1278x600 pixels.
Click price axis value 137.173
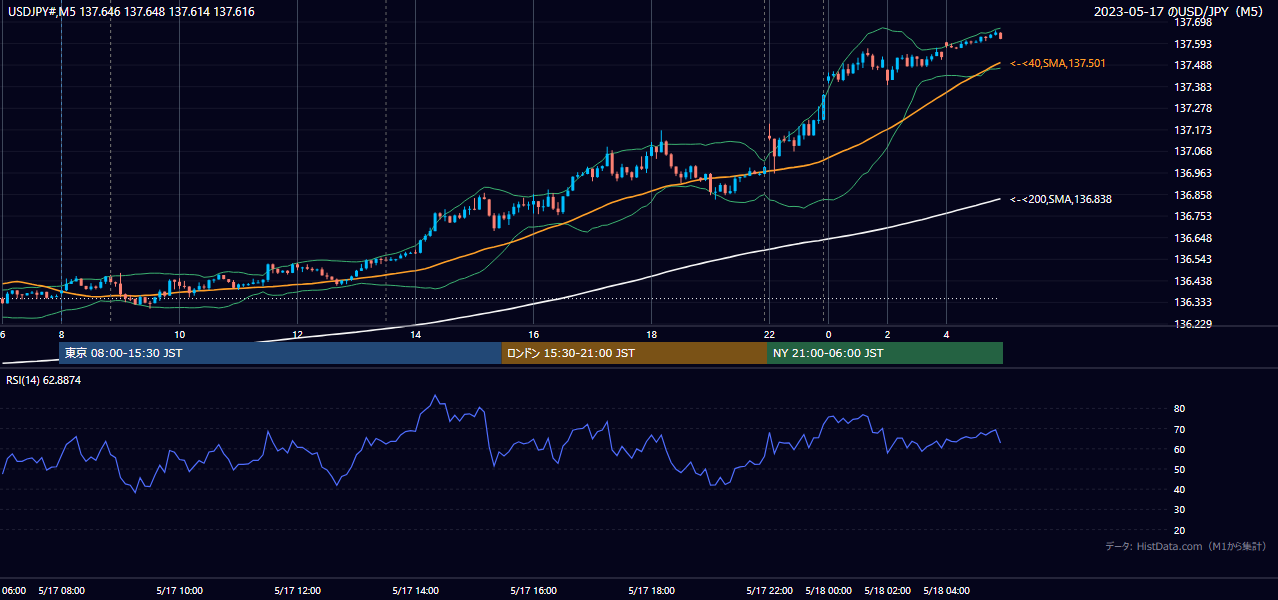(x=1192, y=130)
